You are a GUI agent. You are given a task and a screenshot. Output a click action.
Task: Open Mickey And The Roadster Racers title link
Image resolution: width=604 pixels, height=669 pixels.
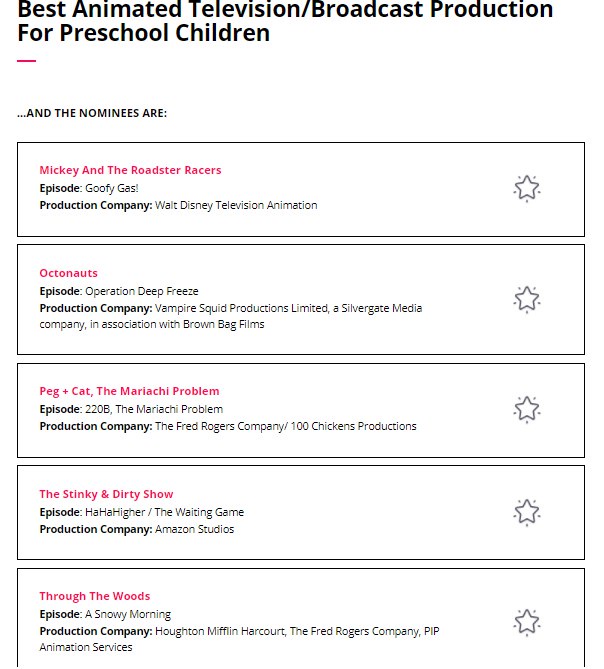(x=130, y=170)
